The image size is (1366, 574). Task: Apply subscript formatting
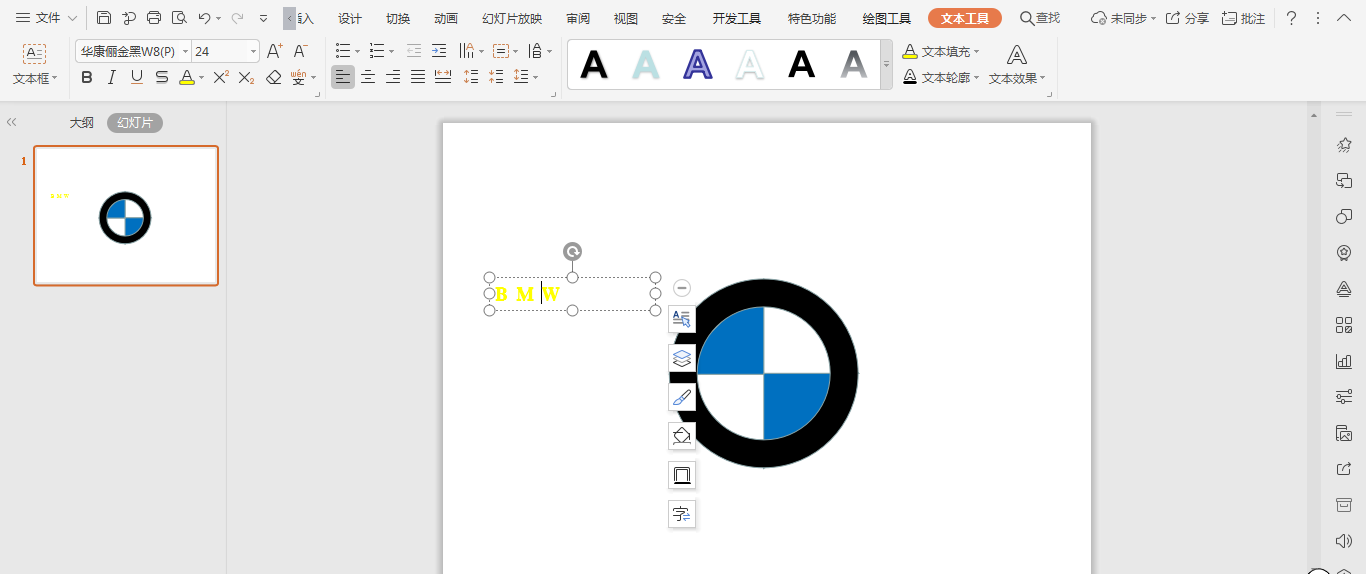[246, 77]
